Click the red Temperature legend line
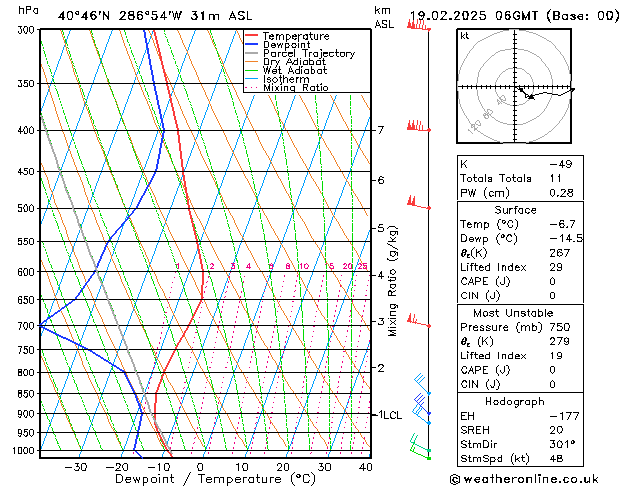Viewport: 629px width, 486px height. (x=251, y=36)
